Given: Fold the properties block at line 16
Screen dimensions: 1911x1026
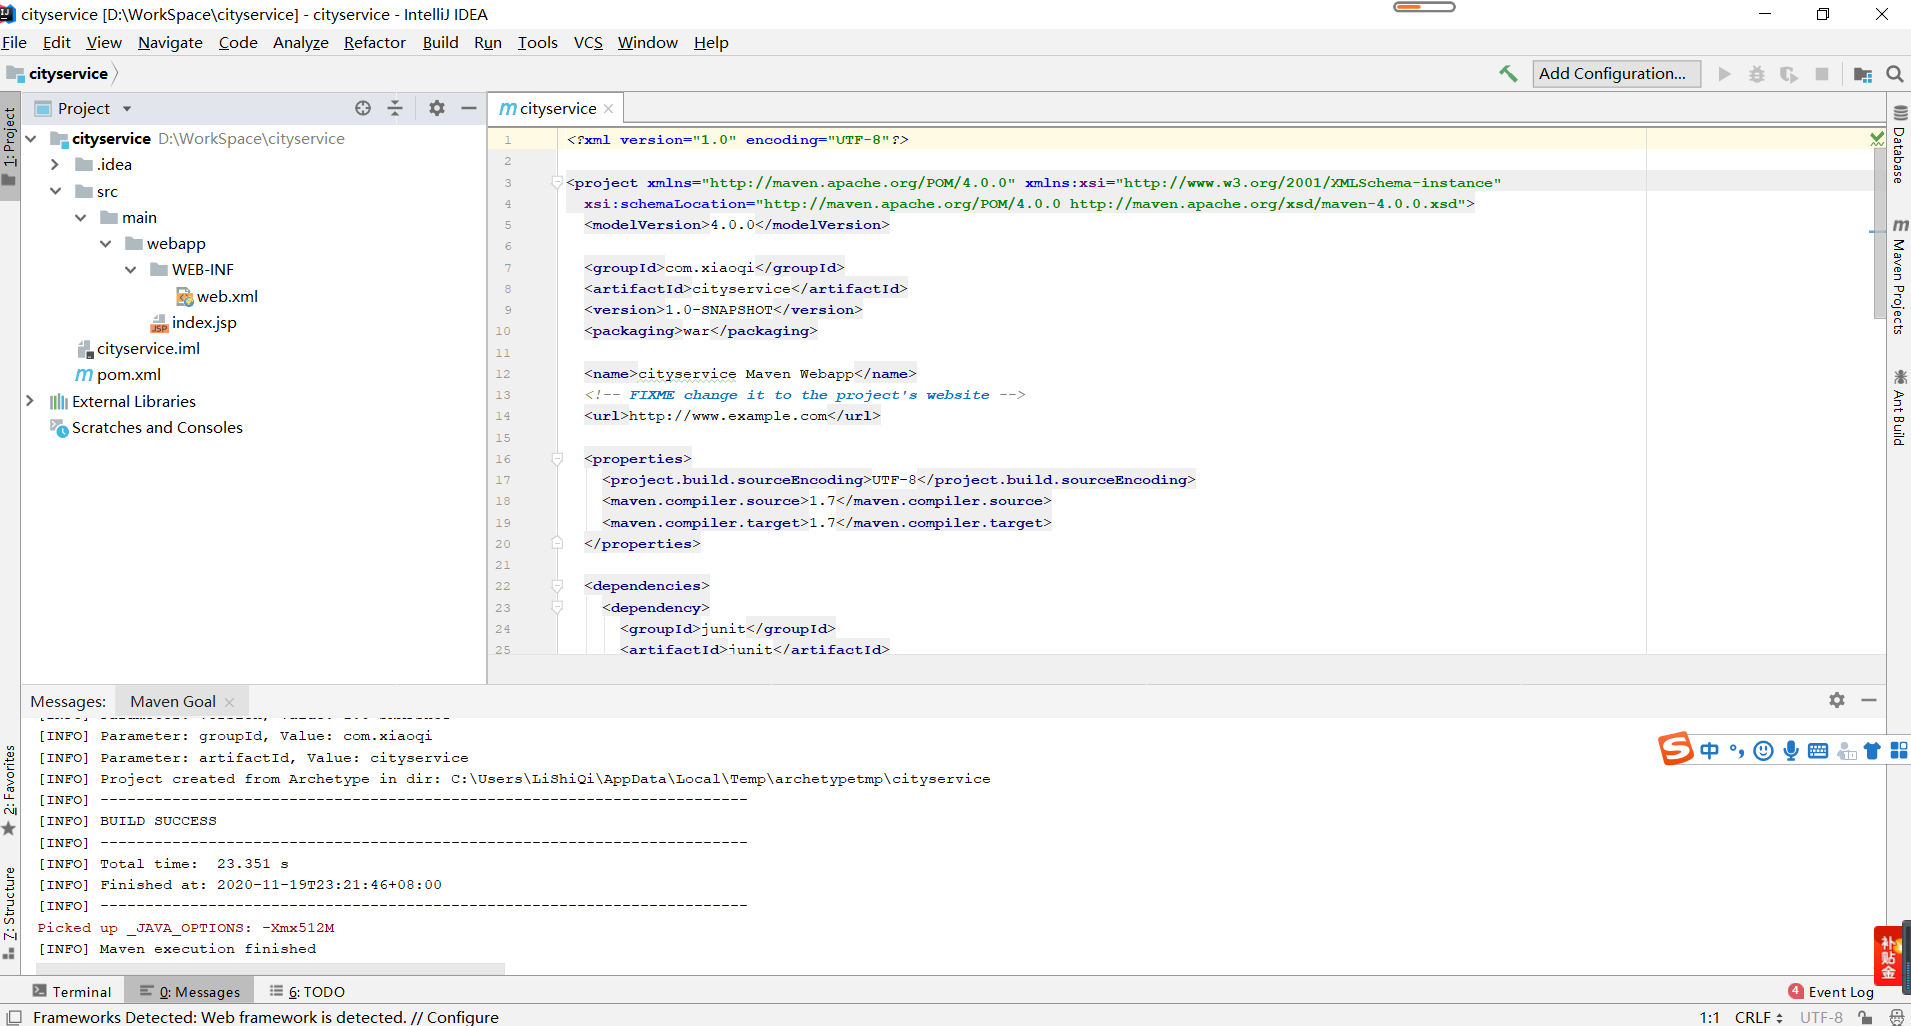Looking at the screenshot, I should point(557,459).
